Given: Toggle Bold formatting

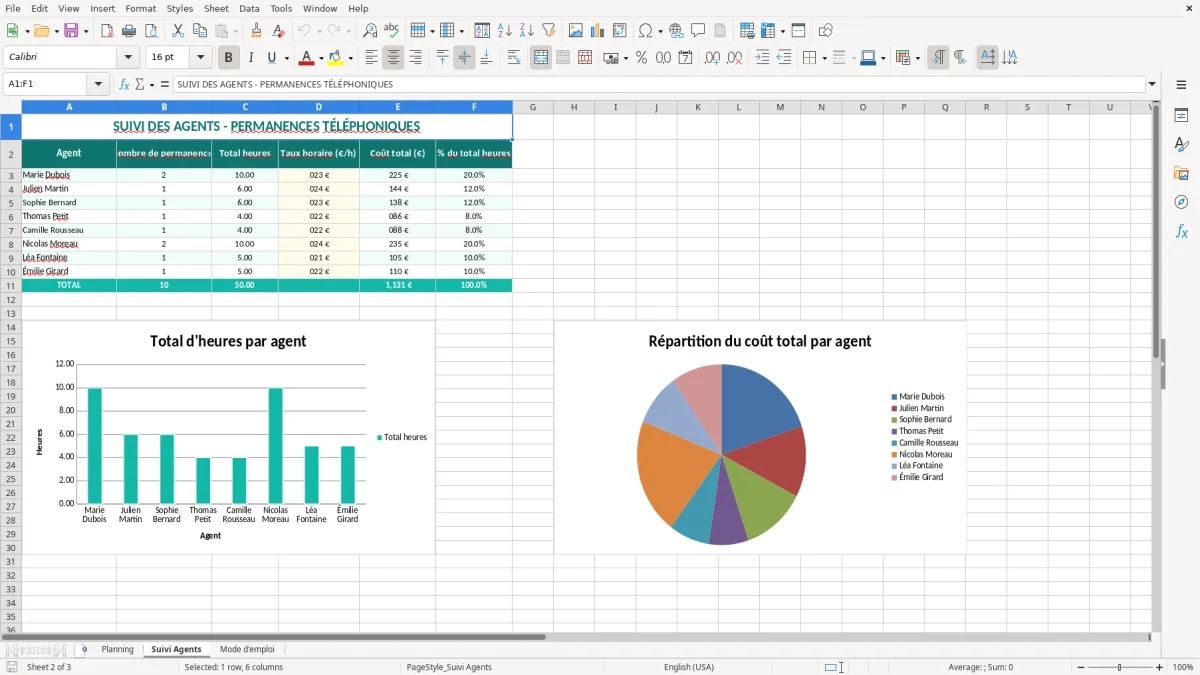Looking at the screenshot, I should (228, 58).
